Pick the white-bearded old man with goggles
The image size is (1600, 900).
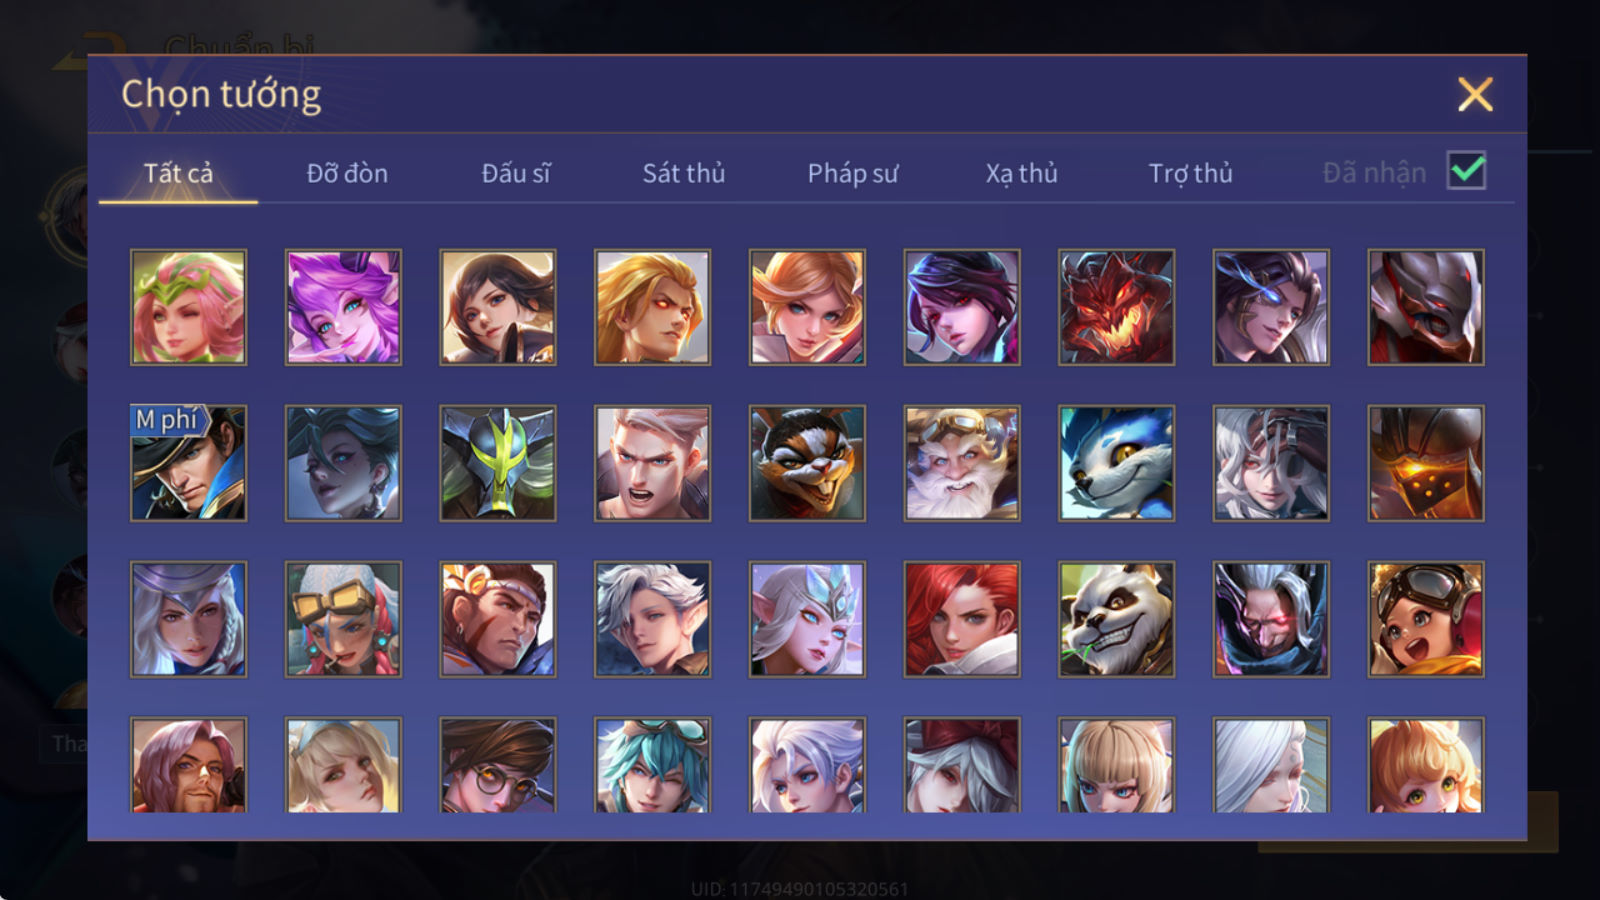click(x=961, y=463)
